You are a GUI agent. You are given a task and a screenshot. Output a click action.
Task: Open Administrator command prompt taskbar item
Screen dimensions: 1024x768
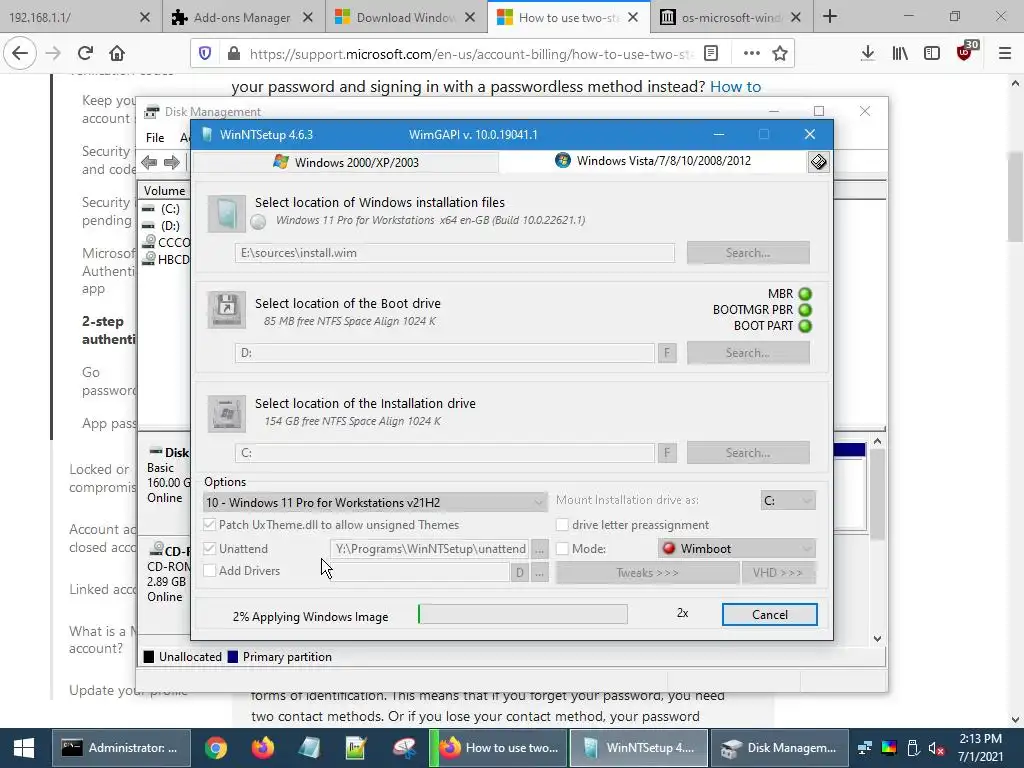(x=121, y=748)
